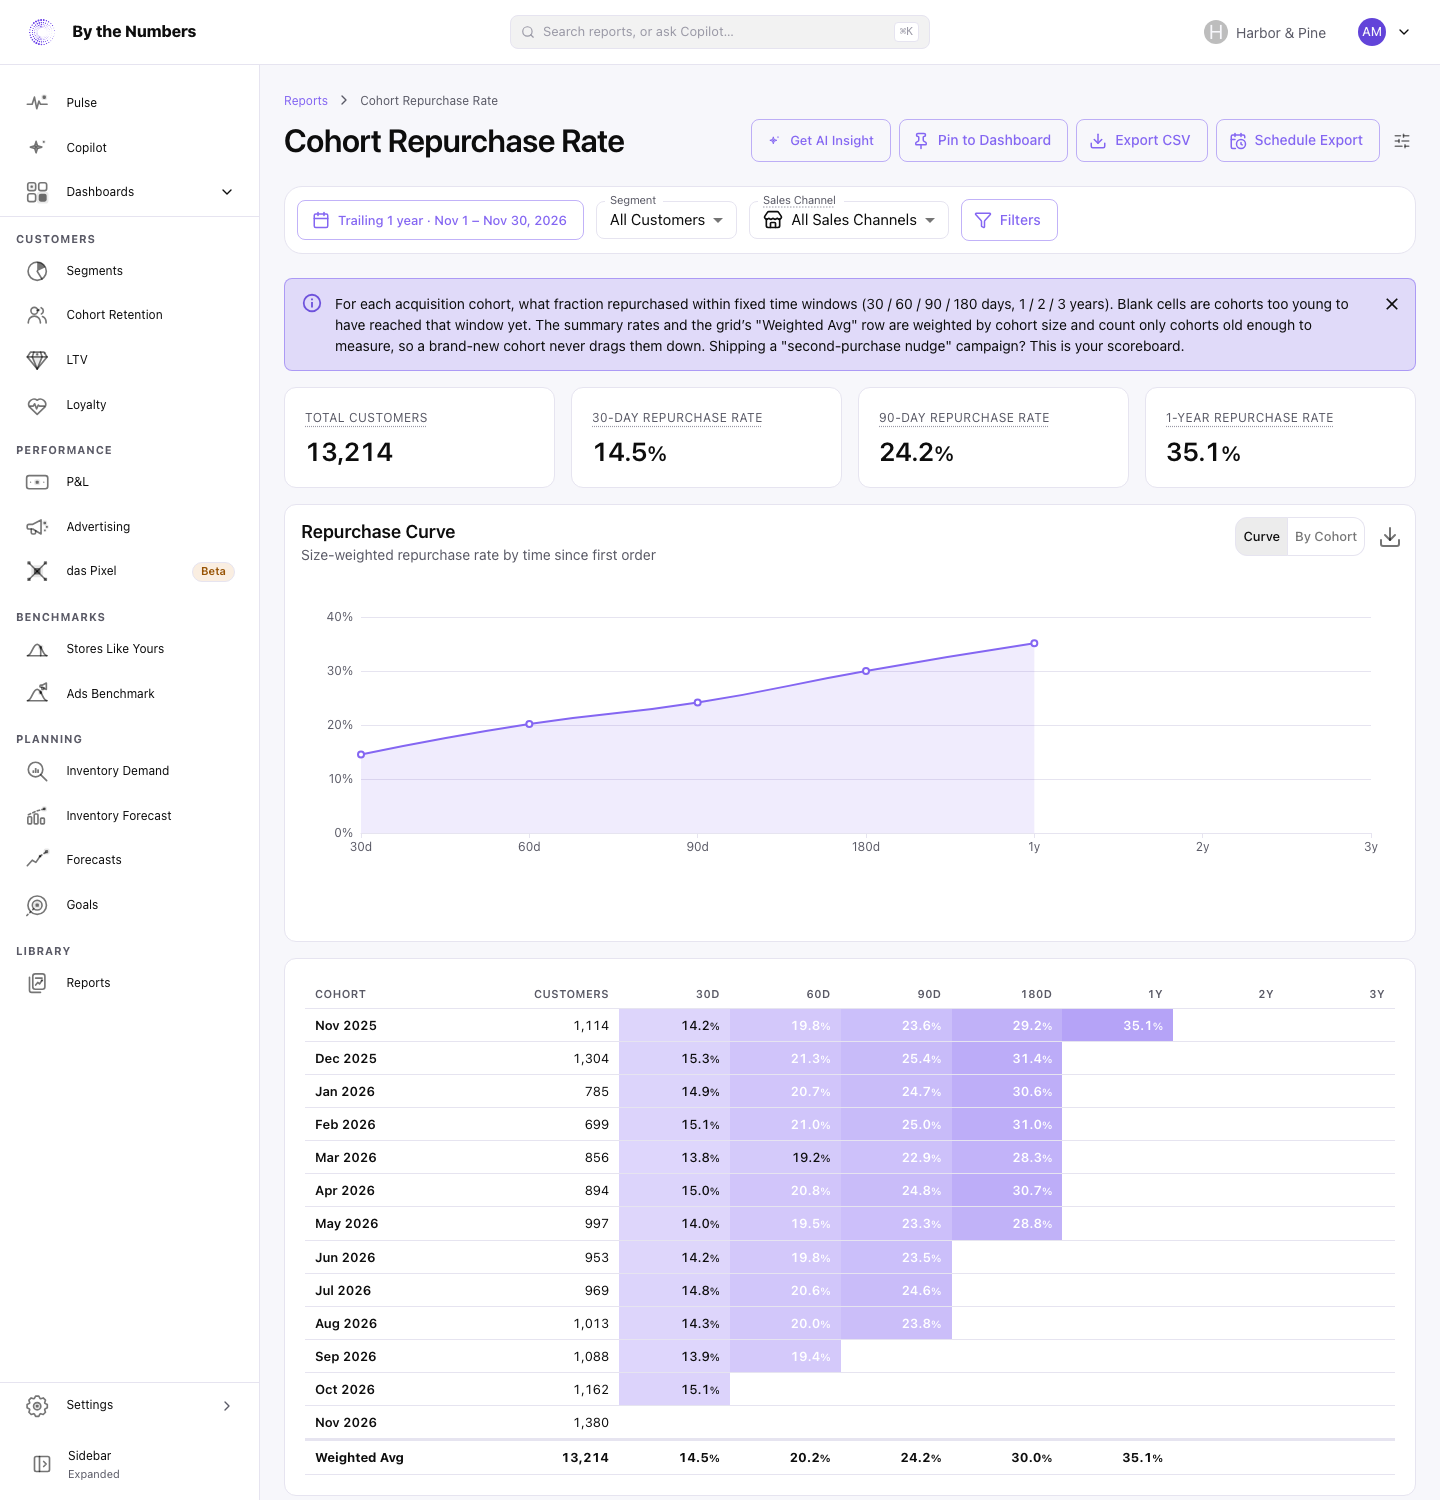Click Schedule Export button

pyautogui.click(x=1298, y=141)
